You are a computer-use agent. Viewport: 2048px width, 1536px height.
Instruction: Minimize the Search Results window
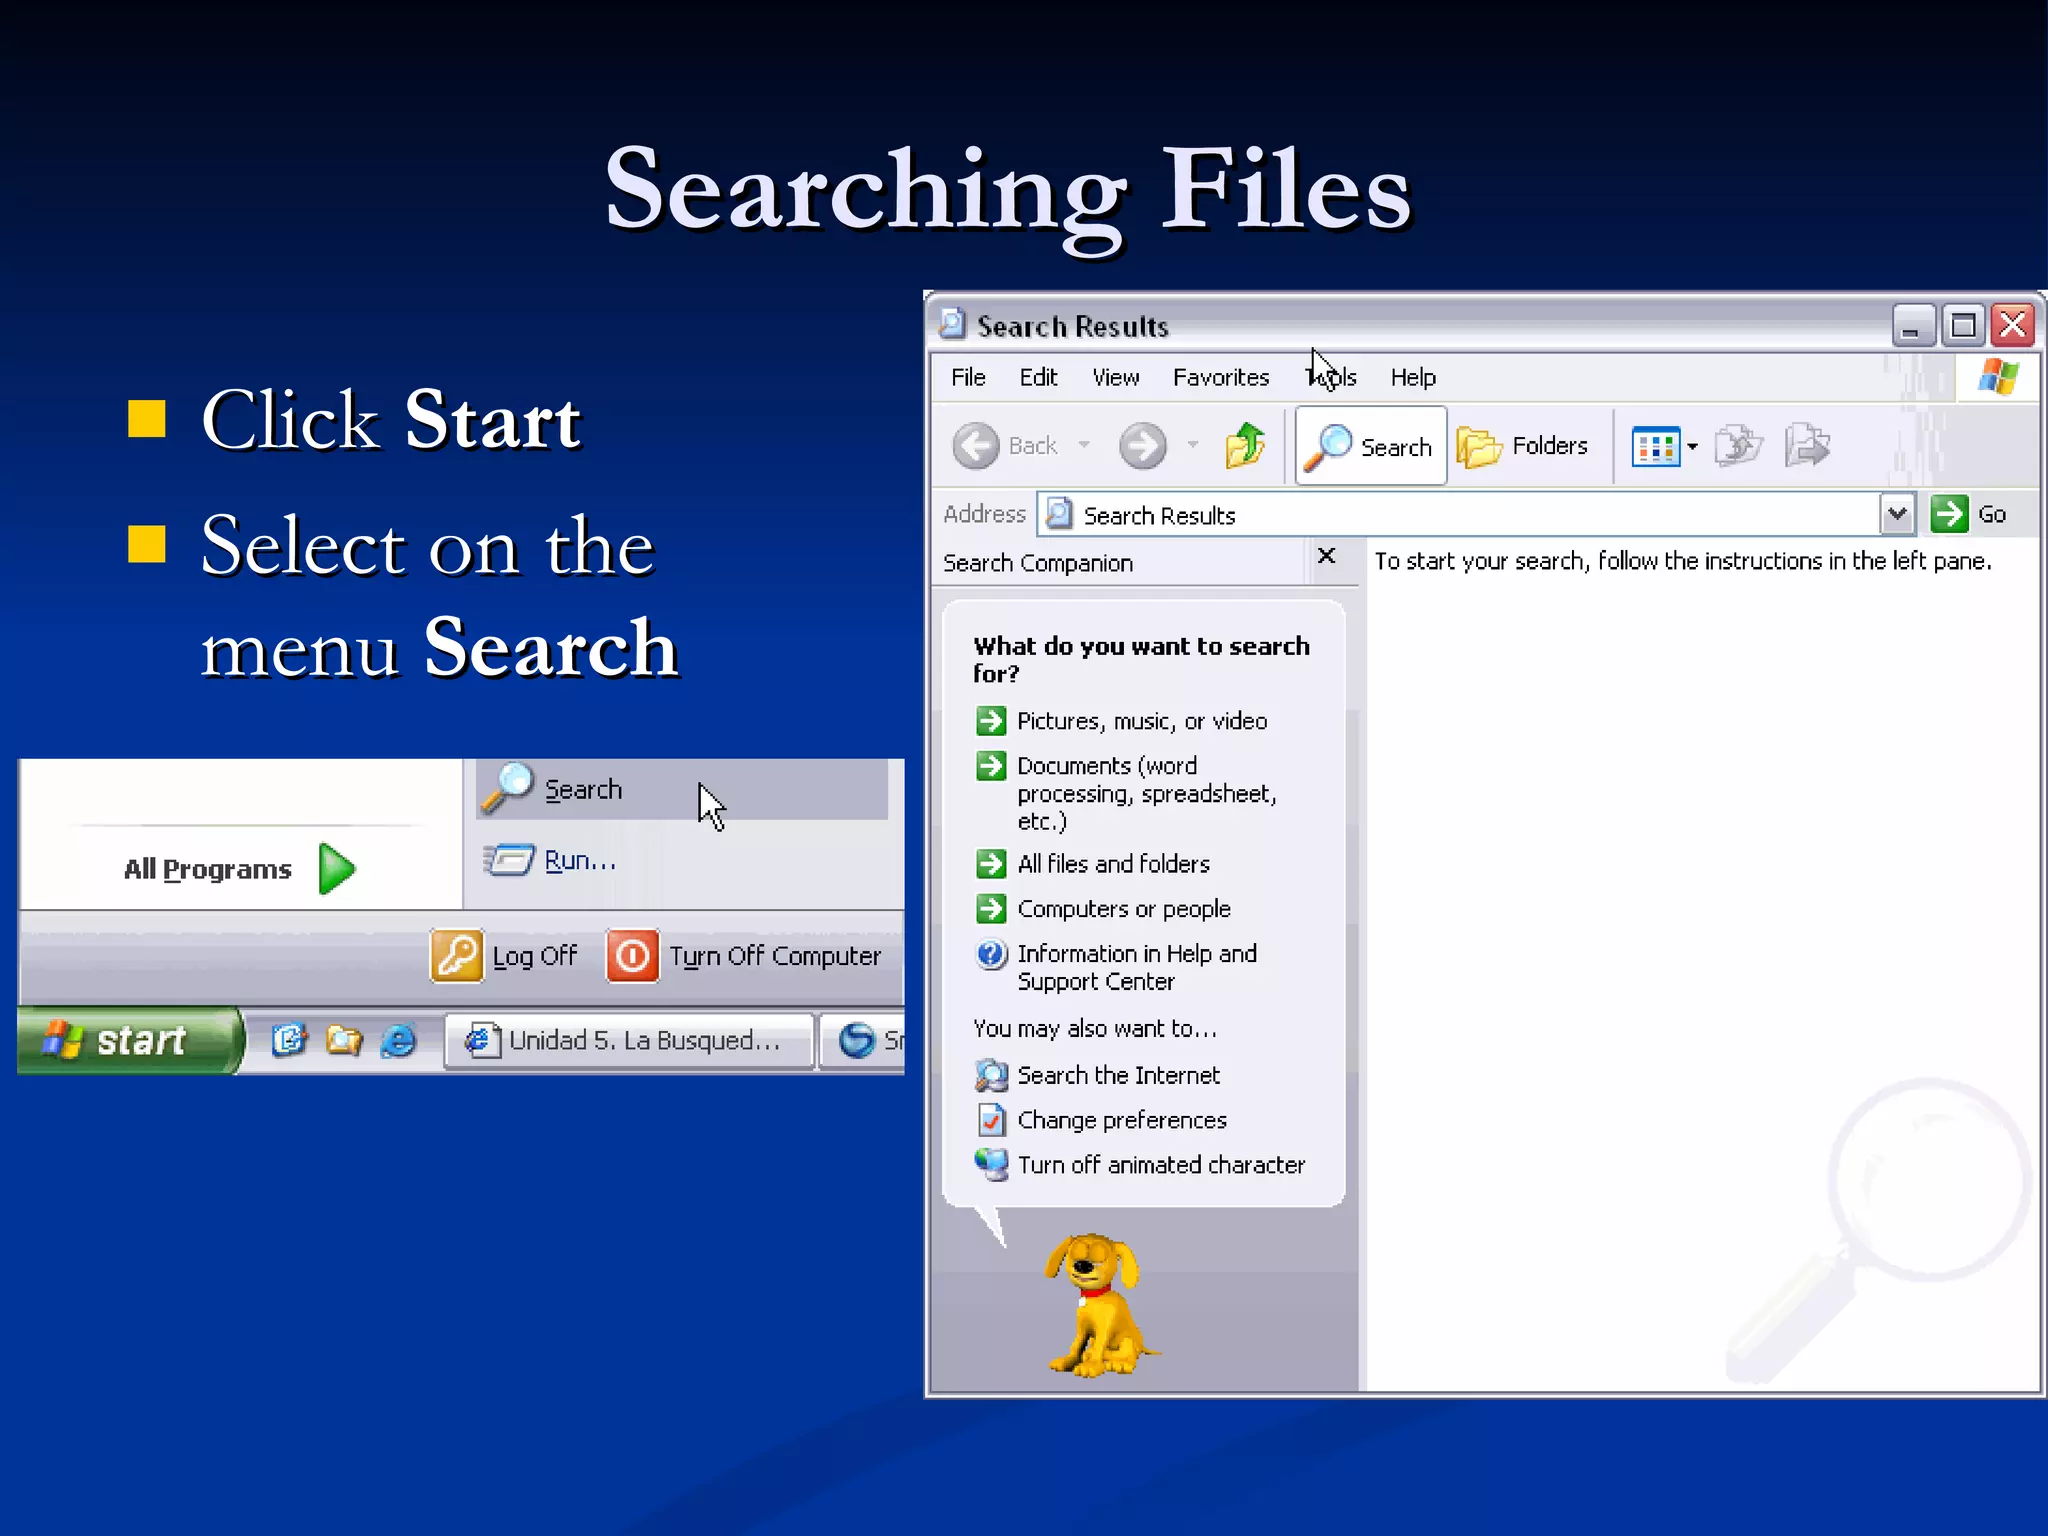point(1912,326)
